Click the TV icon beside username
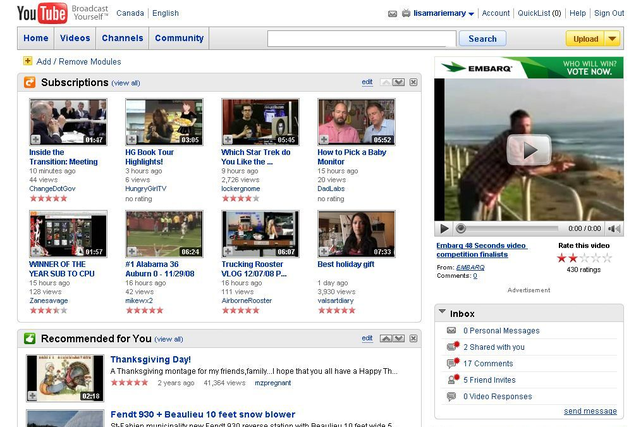The width and height of the screenshot is (636, 427). click(406, 13)
